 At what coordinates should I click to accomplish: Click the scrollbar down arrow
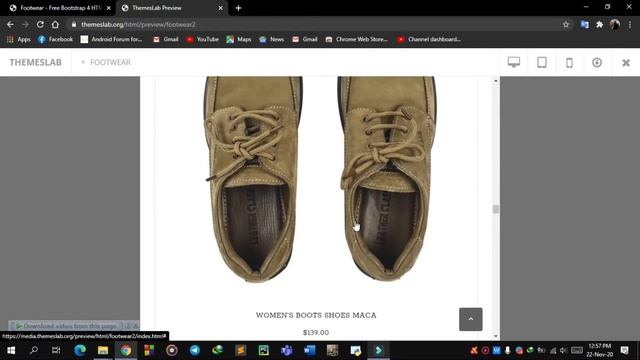coord(496,336)
